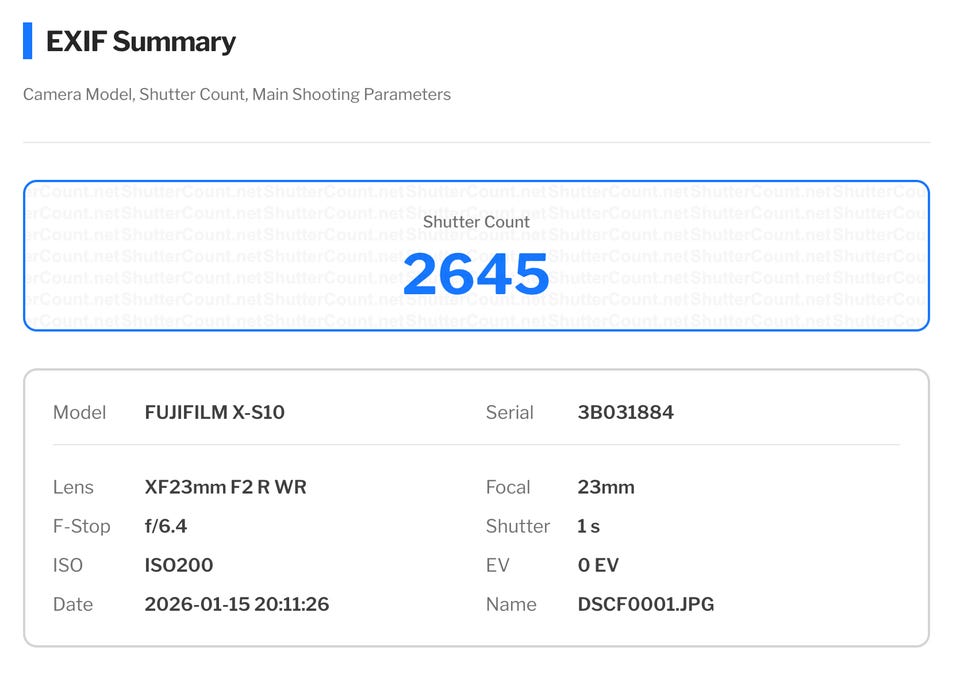Click the lens value "XF23mm F2 R WR"
This screenshot has height=678, width=960.
(225, 487)
